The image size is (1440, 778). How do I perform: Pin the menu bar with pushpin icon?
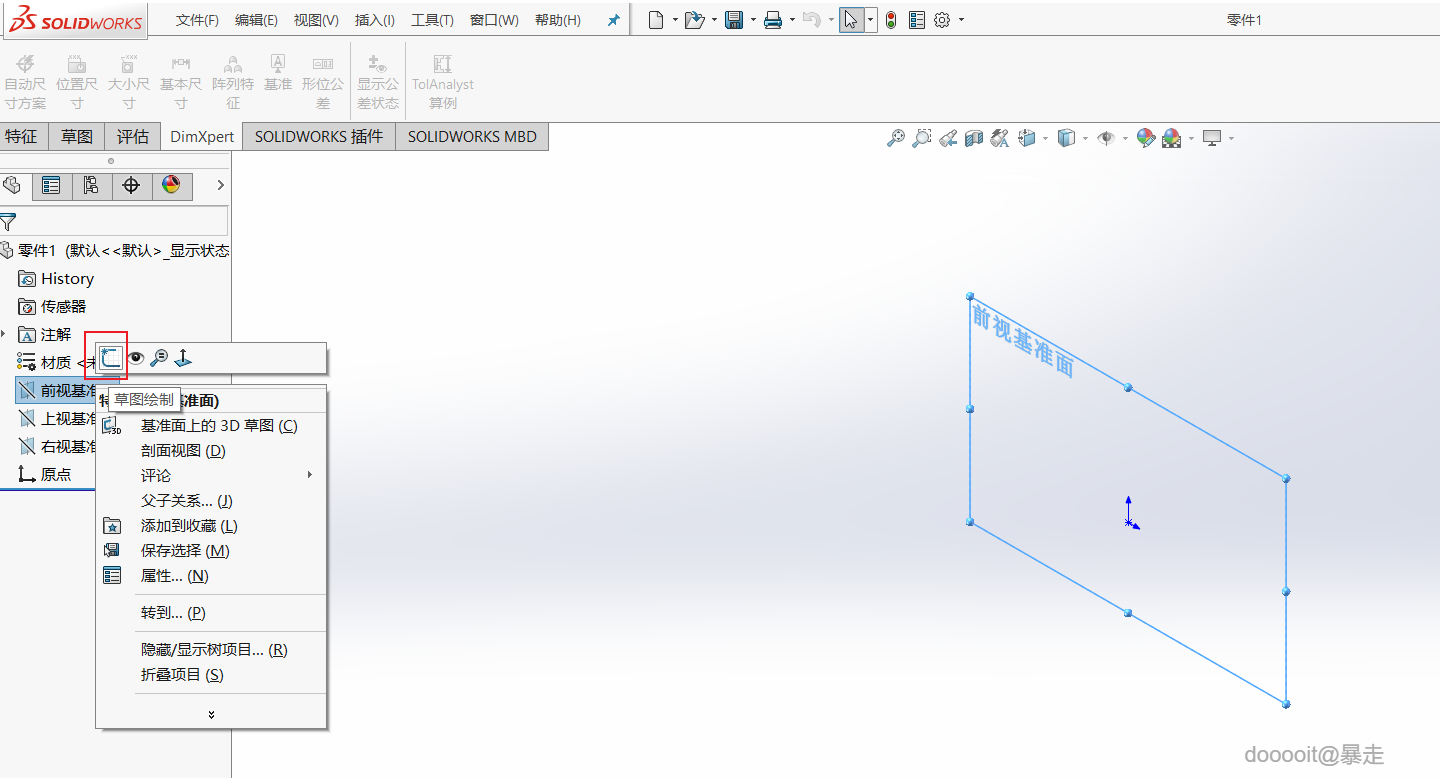pyautogui.click(x=614, y=20)
